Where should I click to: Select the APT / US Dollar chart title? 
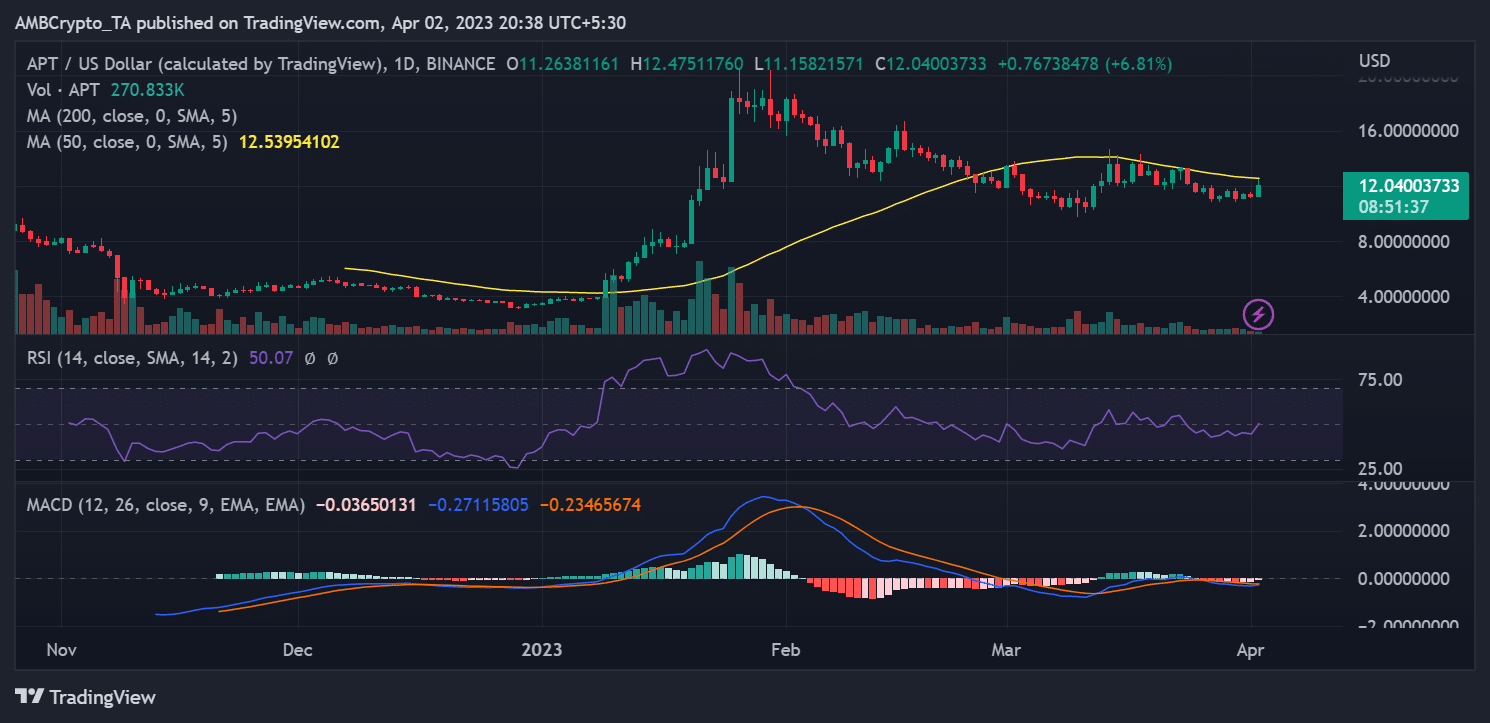coord(261,64)
